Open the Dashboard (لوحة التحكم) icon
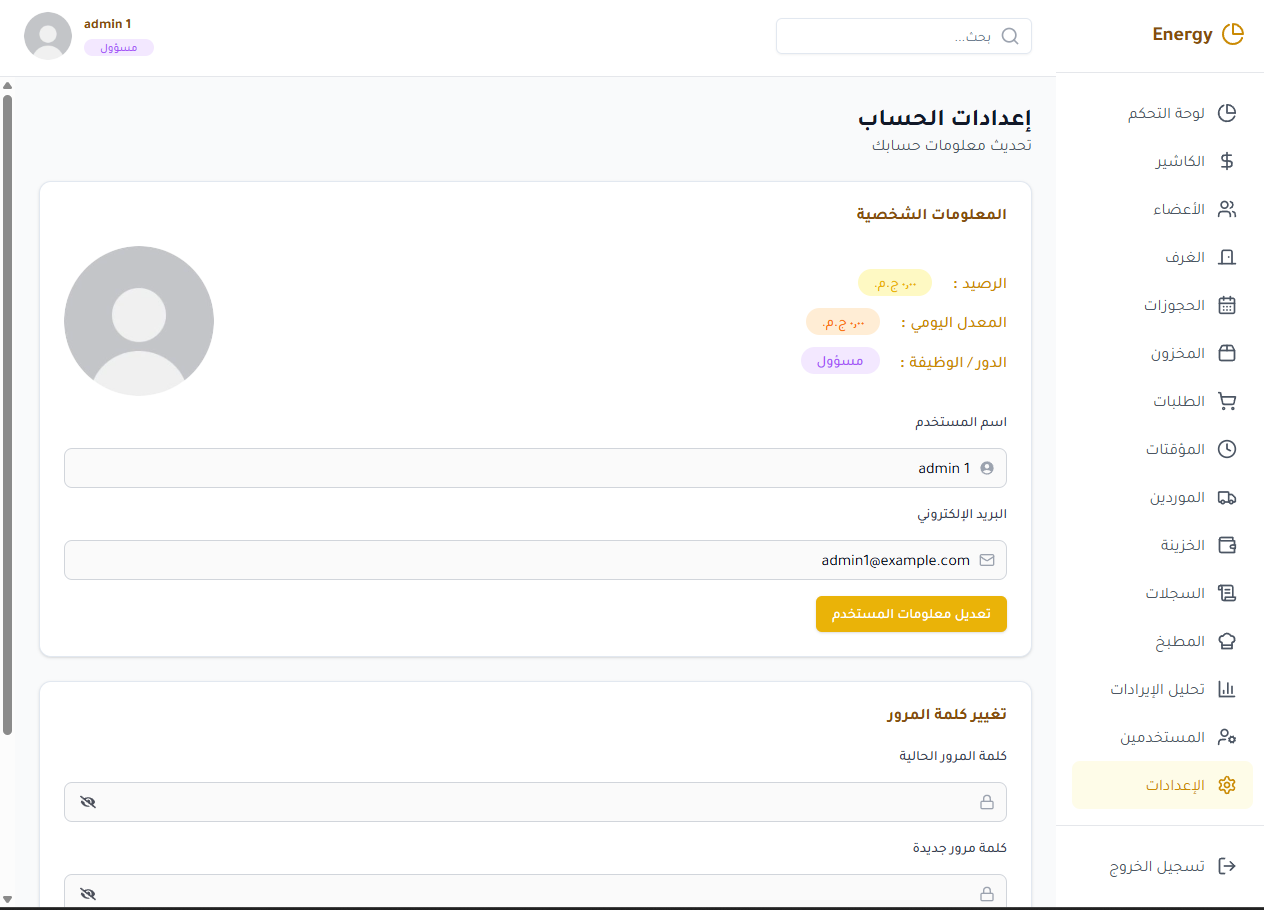 click(x=1227, y=113)
